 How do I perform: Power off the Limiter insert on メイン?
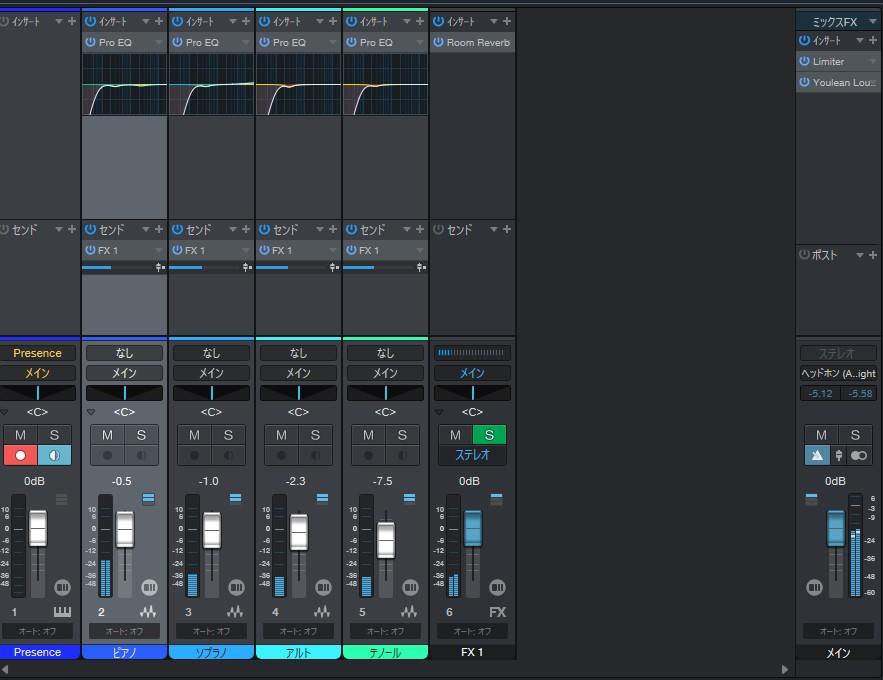pyautogui.click(x=805, y=61)
